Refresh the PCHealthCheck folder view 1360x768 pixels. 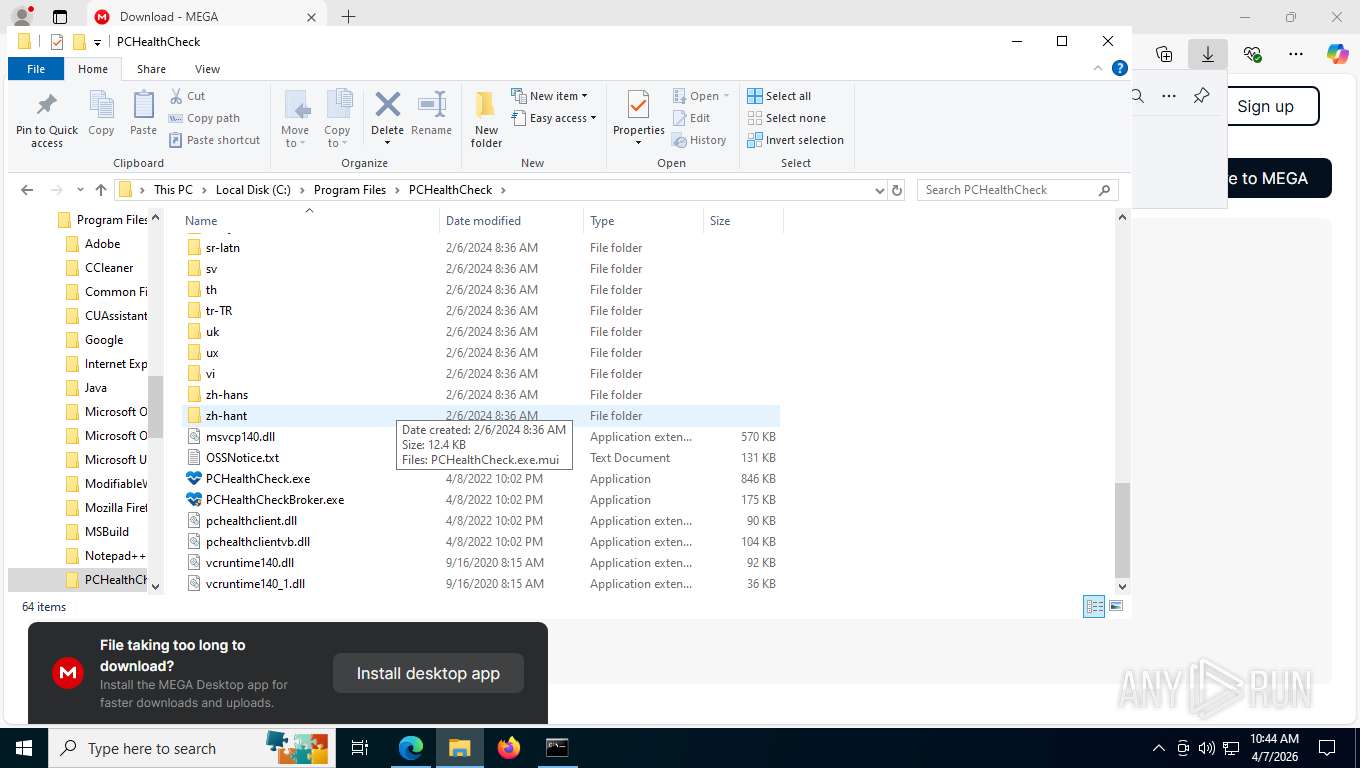tap(897, 190)
